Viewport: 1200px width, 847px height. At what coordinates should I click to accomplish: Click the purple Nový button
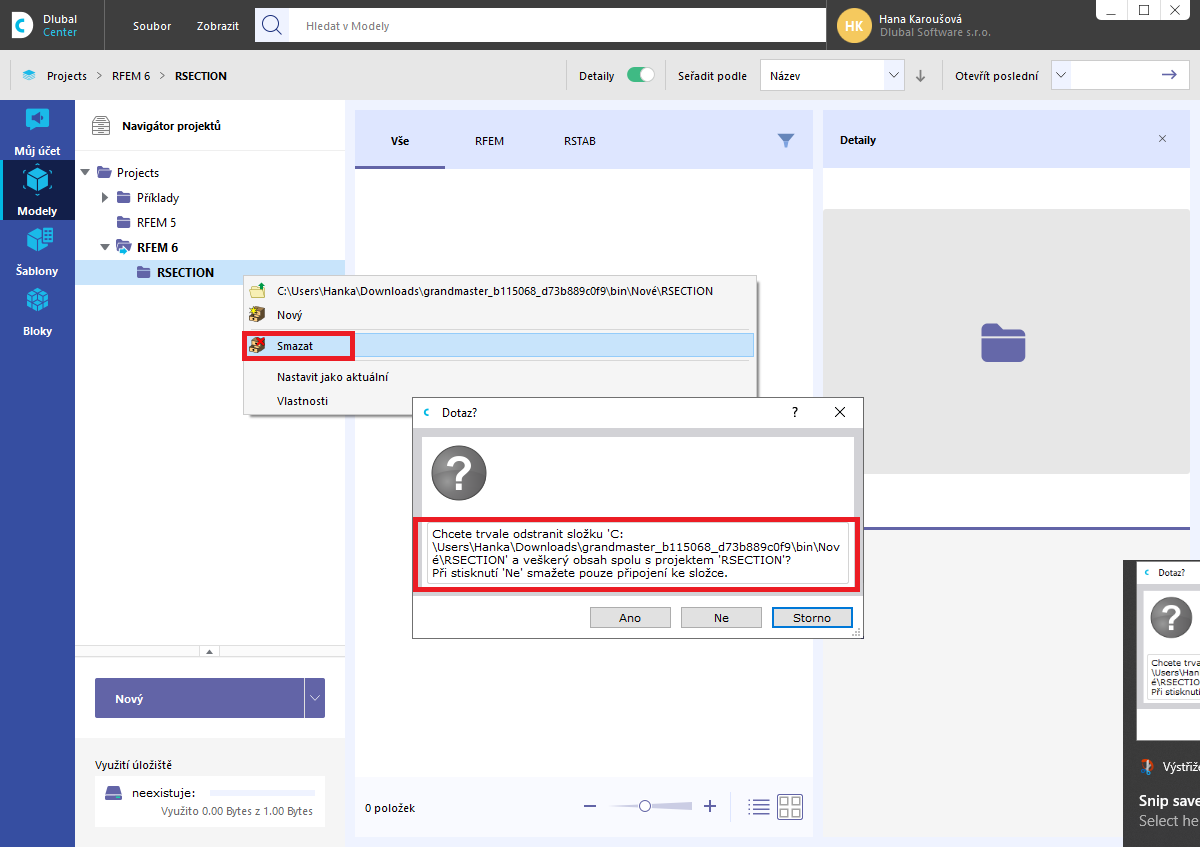pos(199,698)
